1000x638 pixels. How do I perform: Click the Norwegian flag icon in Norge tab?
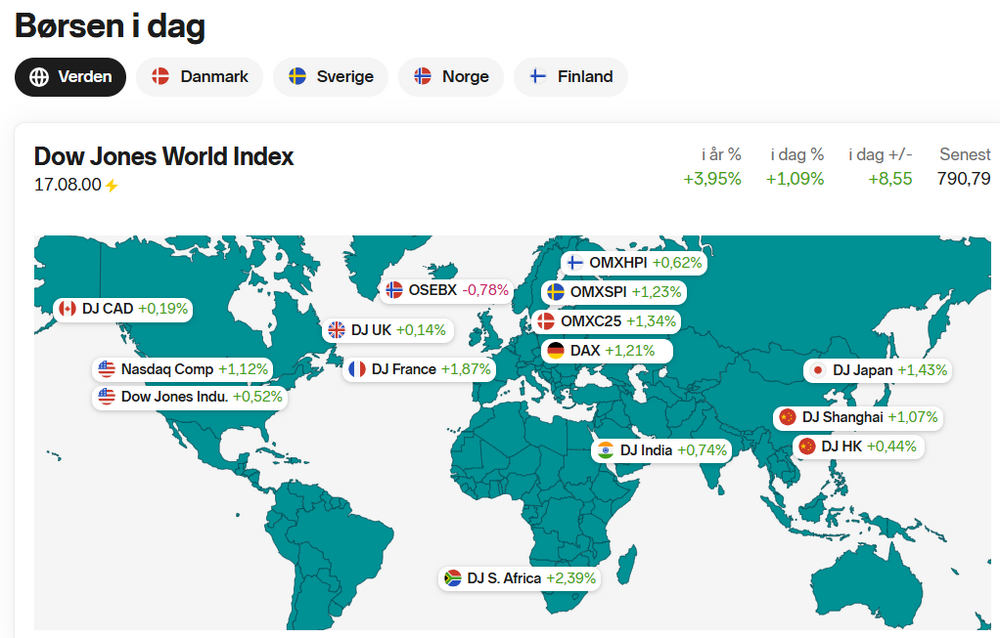tap(423, 77)
